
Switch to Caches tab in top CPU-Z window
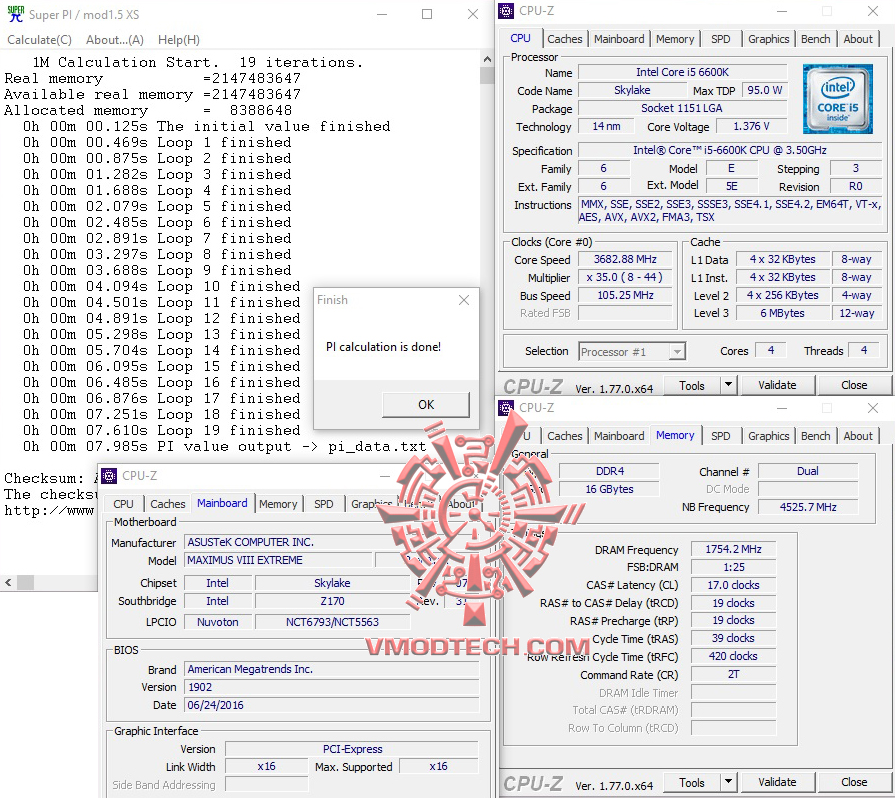point(565,39)
